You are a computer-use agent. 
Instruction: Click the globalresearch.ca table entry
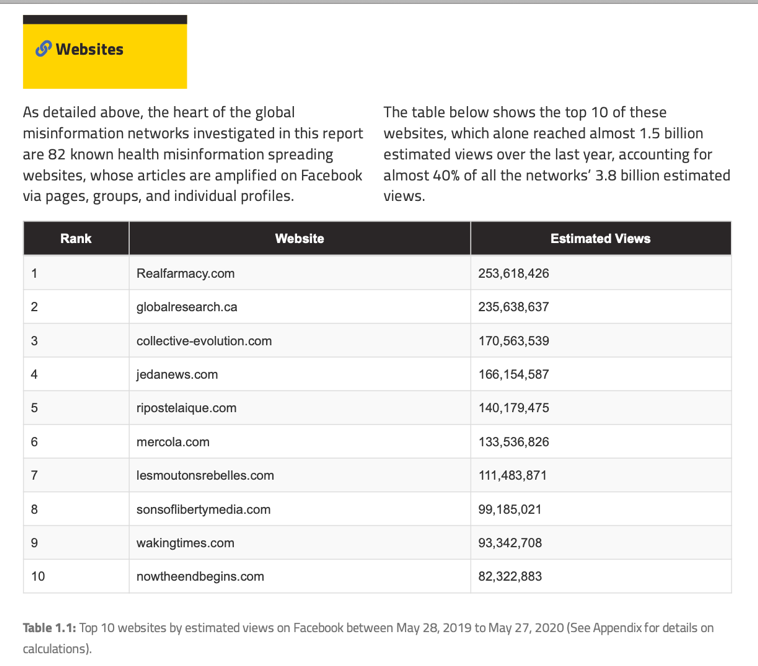click(186, 307)
